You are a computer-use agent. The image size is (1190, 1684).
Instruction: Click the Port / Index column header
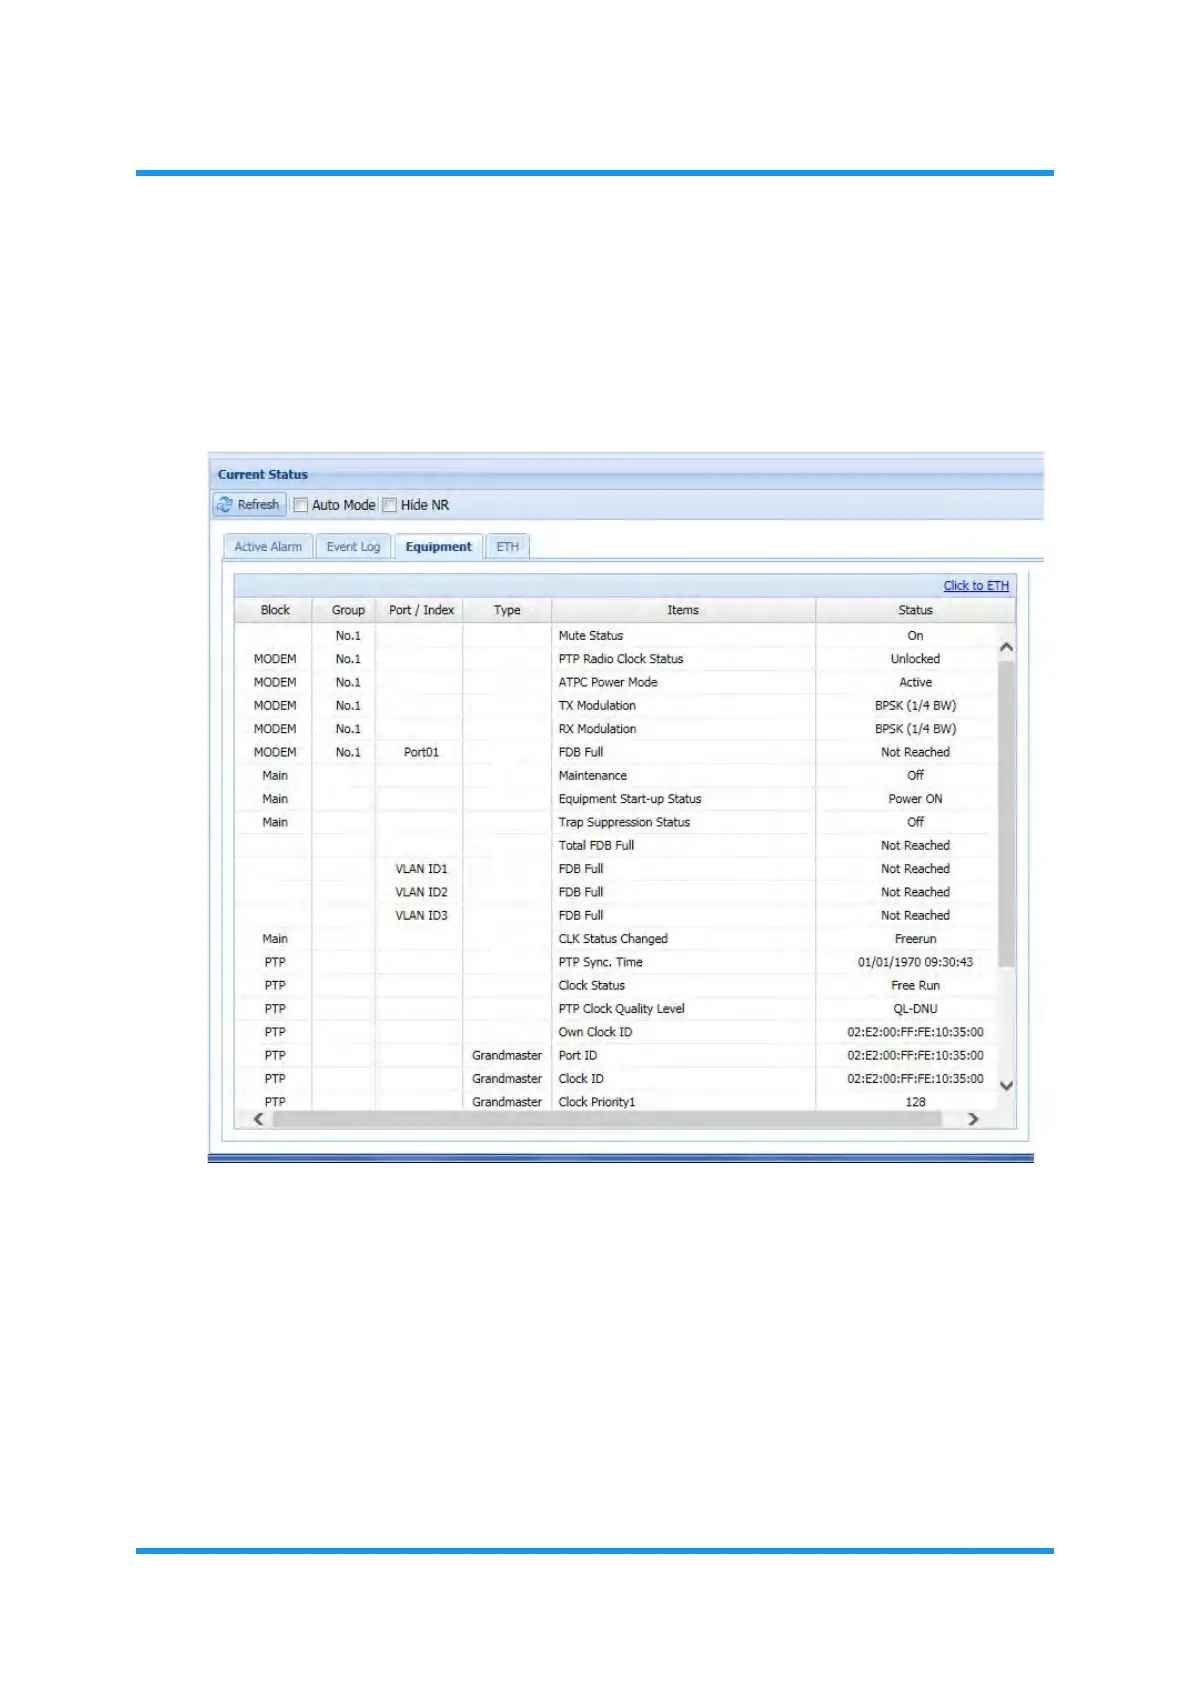click(x=421, y=610)
